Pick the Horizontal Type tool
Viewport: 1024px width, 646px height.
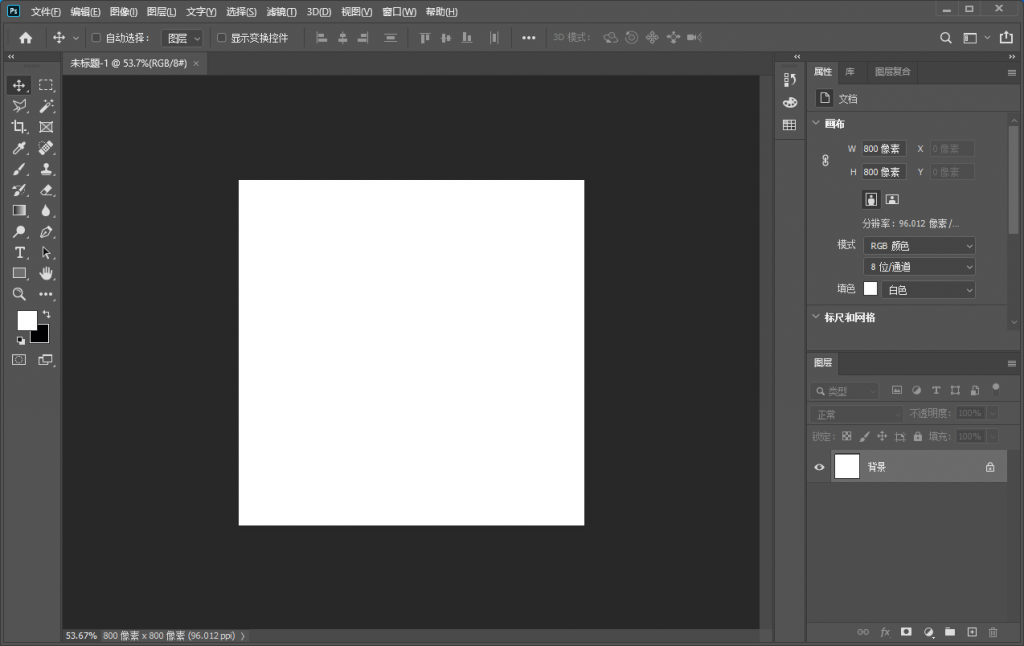pyautogui.click(x=19, y=252)
